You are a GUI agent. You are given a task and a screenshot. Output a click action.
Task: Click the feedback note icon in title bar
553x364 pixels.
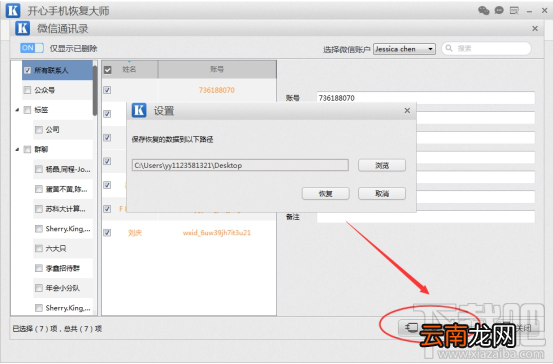tap(514, 11)
